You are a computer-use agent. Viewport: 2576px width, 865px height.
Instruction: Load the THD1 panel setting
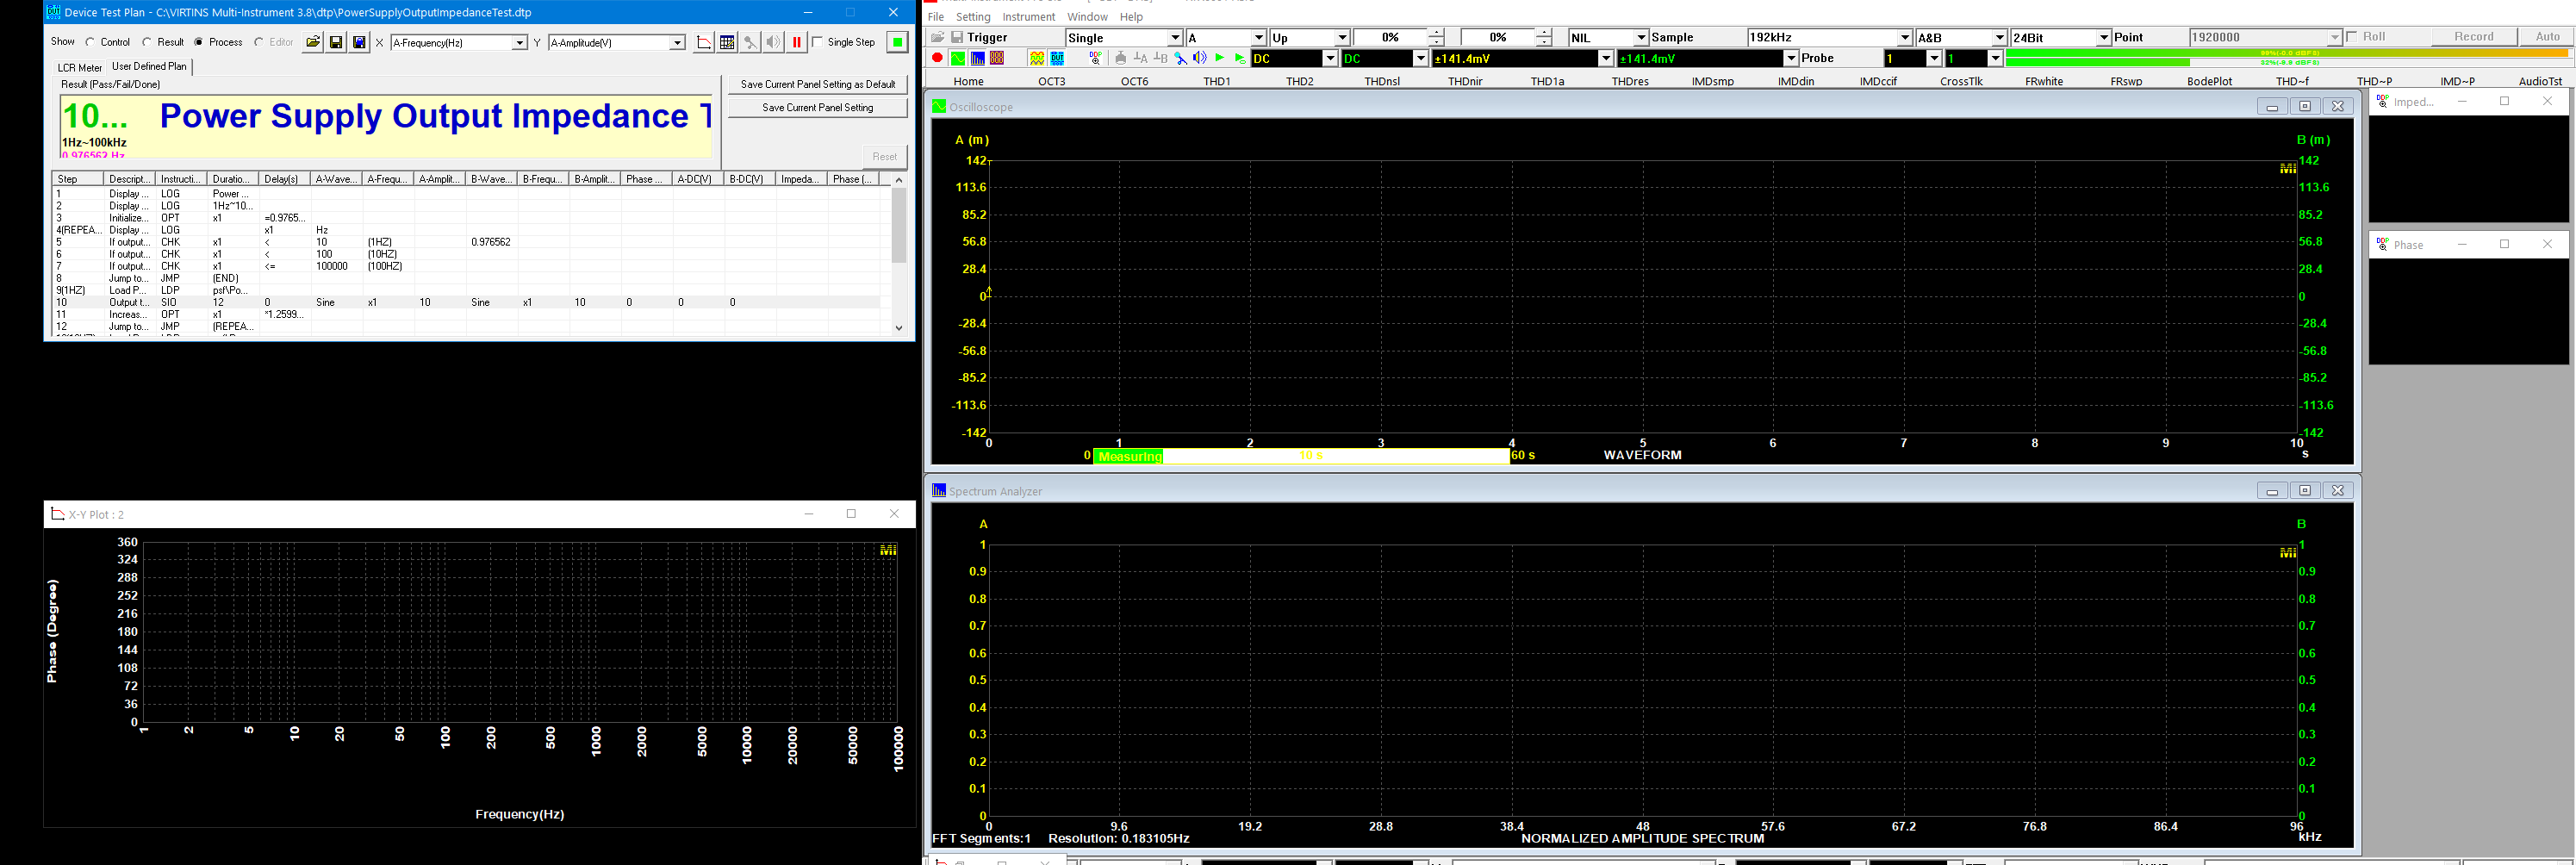[1217, 81]
